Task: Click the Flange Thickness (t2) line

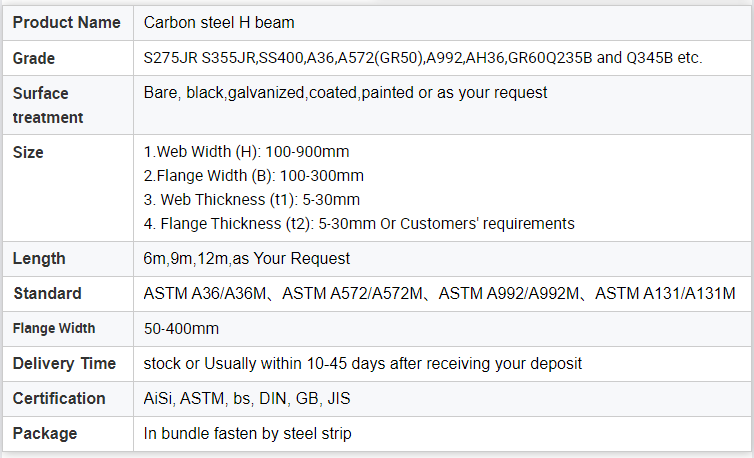Action: (359, 224)
